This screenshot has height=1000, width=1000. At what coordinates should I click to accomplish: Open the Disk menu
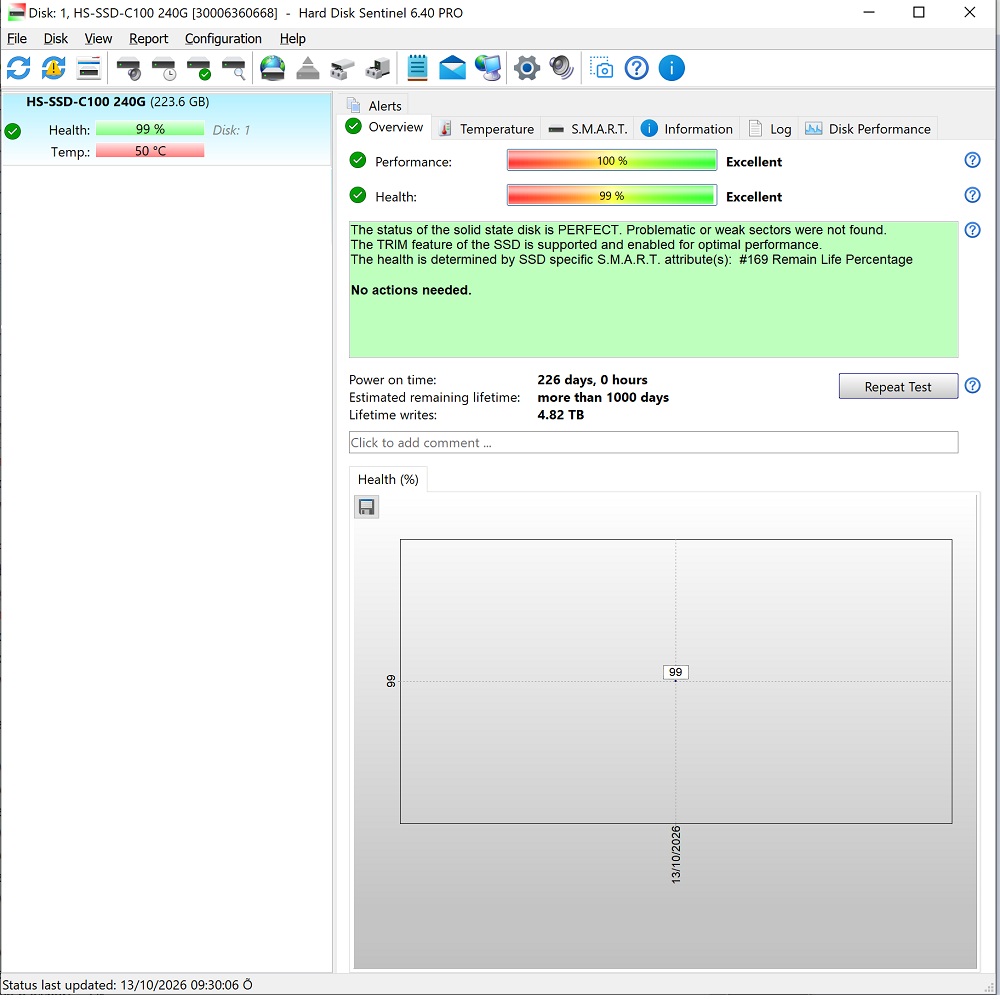point(55,39)
